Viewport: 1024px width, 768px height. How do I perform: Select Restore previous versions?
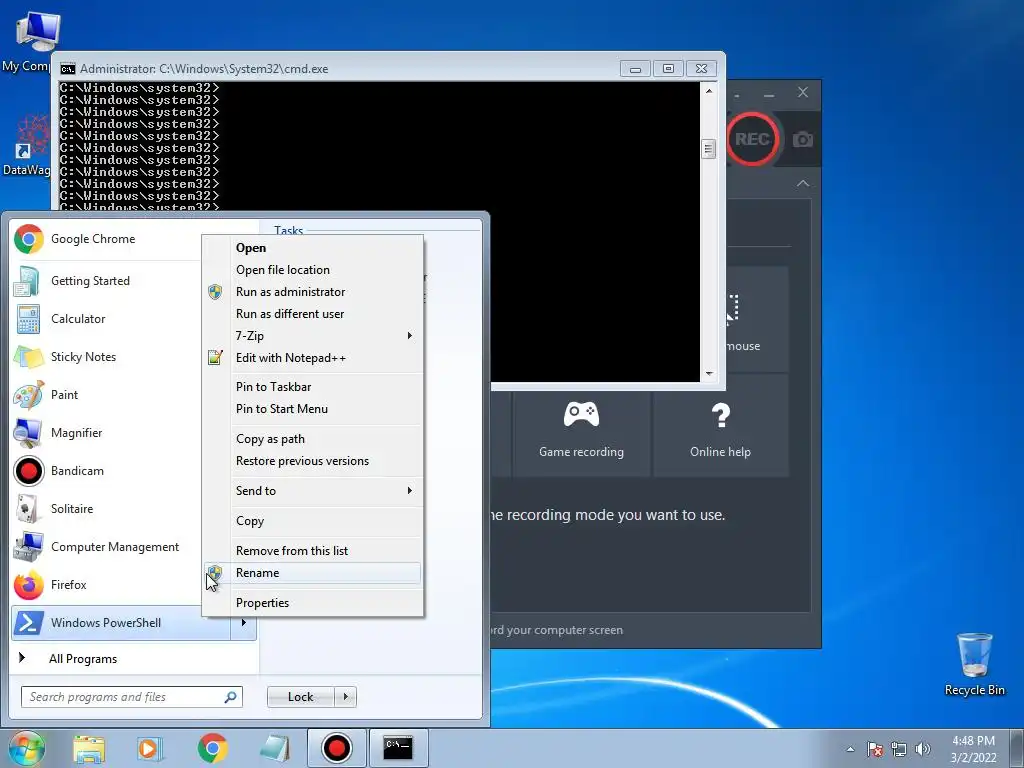pyautogui.click(x=312, y=461)
